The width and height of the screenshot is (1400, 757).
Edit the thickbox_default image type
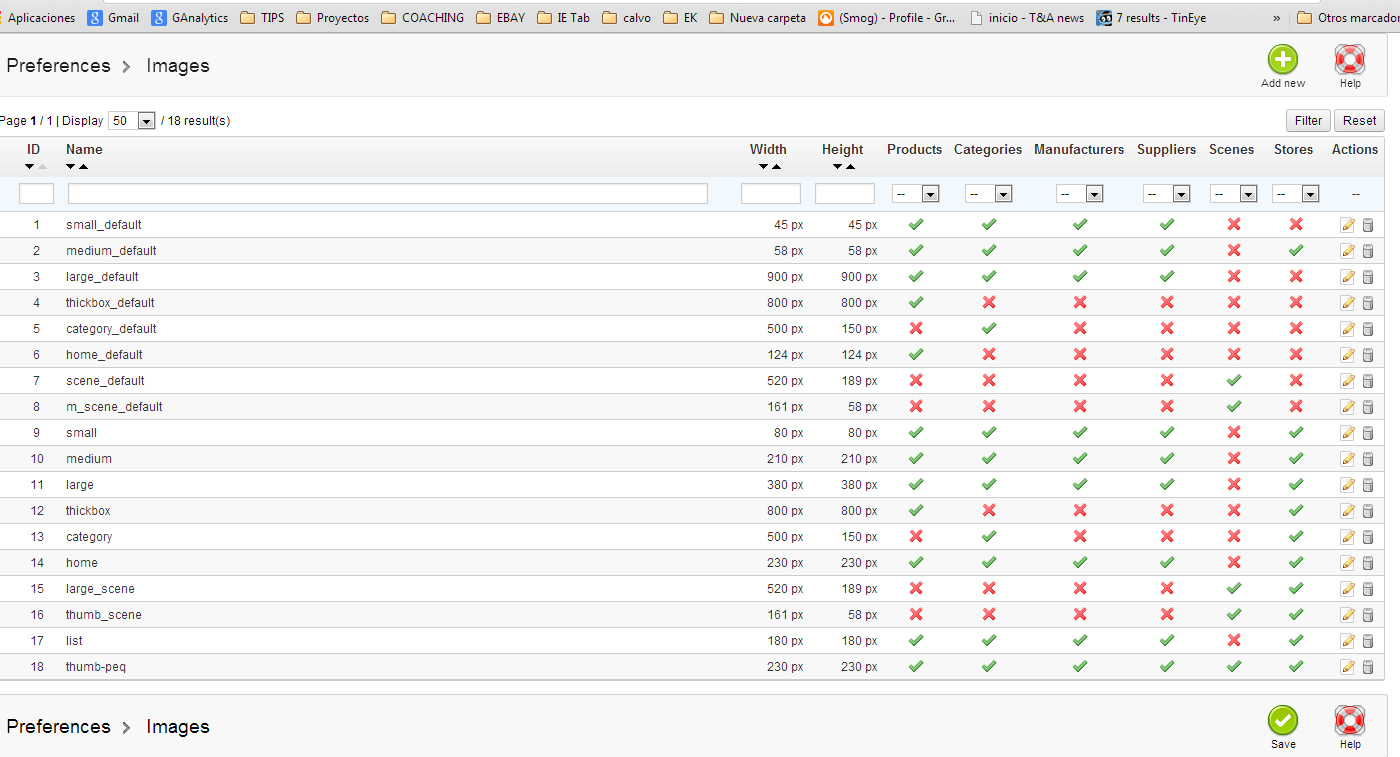pyautogui.click(x=1348, y=303)
